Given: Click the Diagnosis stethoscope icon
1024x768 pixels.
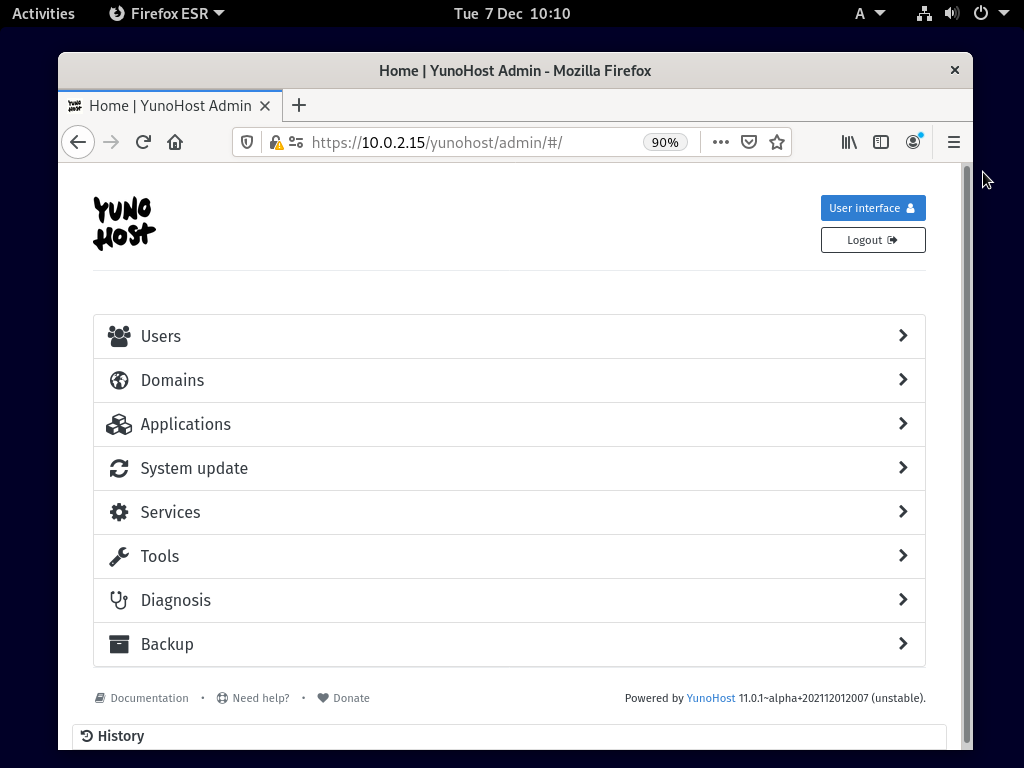Looking at the screenshot, I should tap(119, 600).
